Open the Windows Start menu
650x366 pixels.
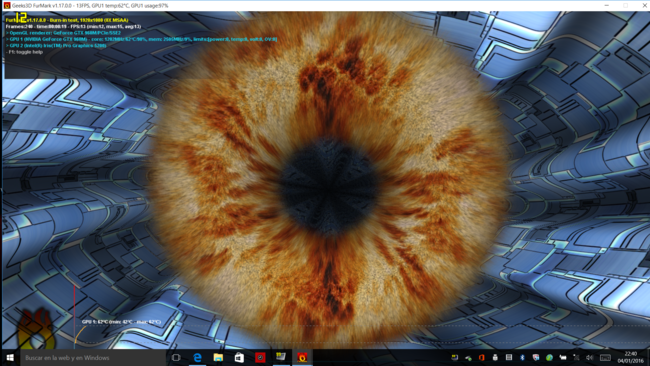[x=10, y=357]
